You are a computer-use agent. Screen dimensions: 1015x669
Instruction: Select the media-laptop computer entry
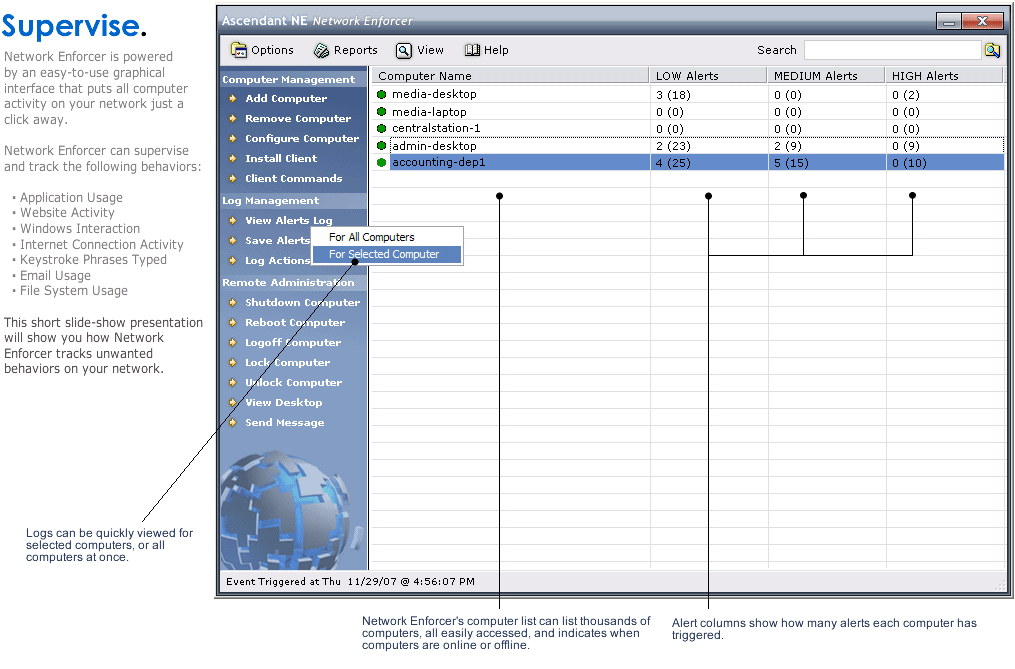click(x=429, y=112)
